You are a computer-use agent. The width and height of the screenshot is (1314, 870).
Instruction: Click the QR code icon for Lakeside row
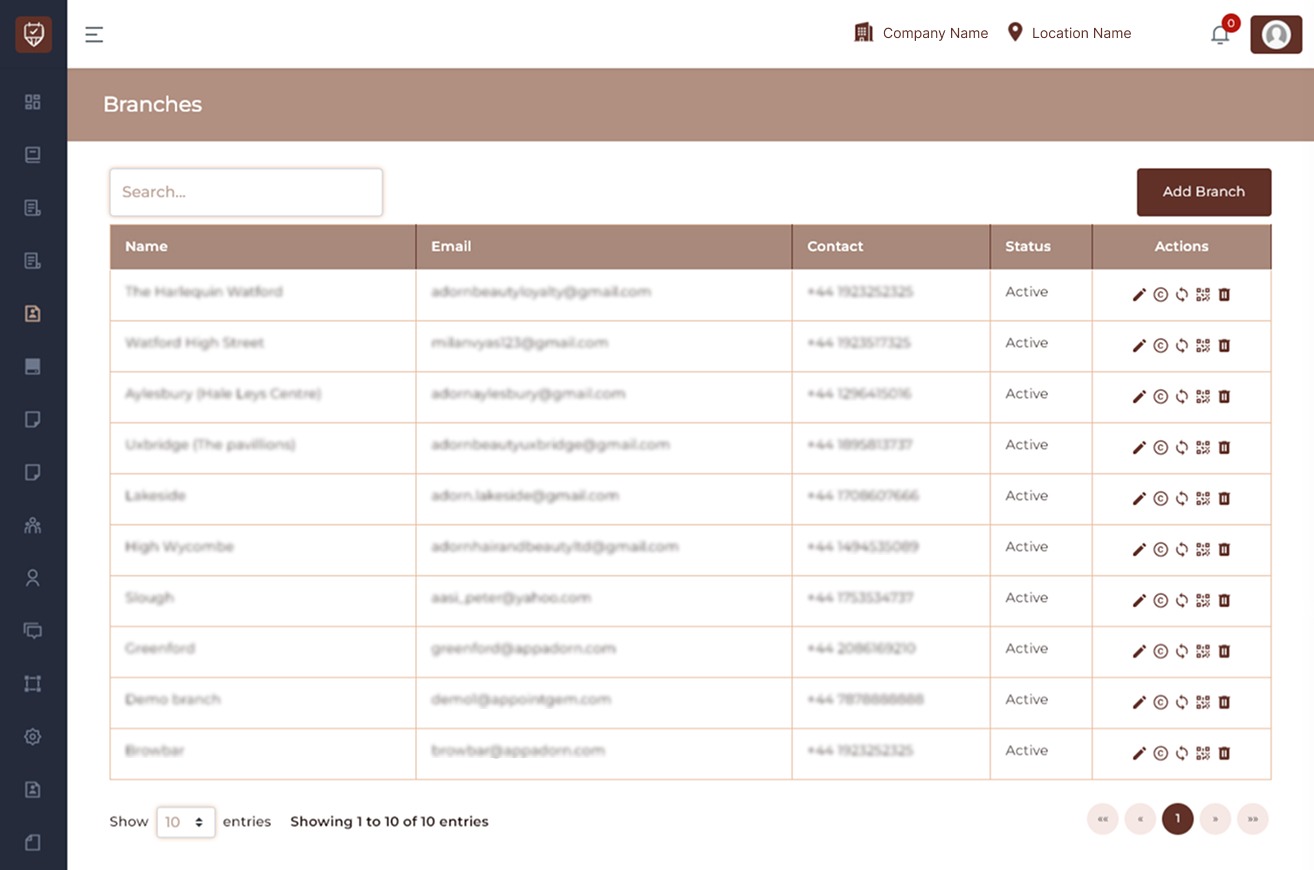(x=1203, y=498)
